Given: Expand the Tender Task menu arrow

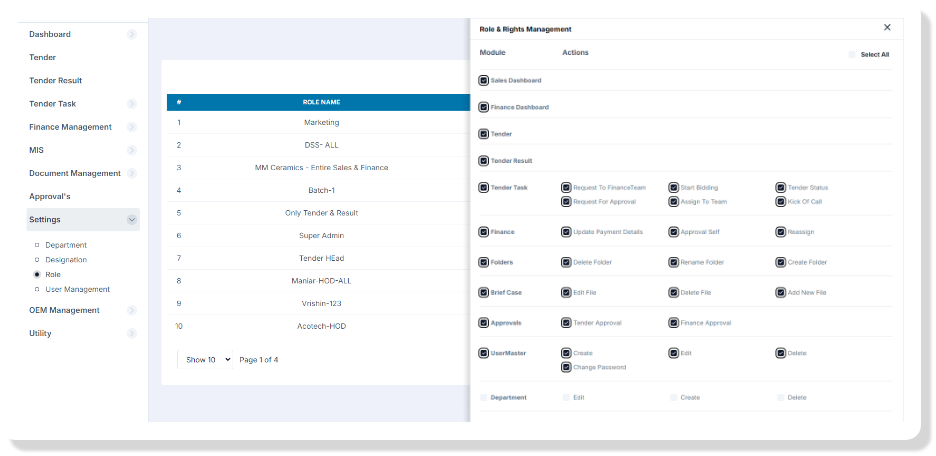Looking at the screenshot, I should [132, 104].
